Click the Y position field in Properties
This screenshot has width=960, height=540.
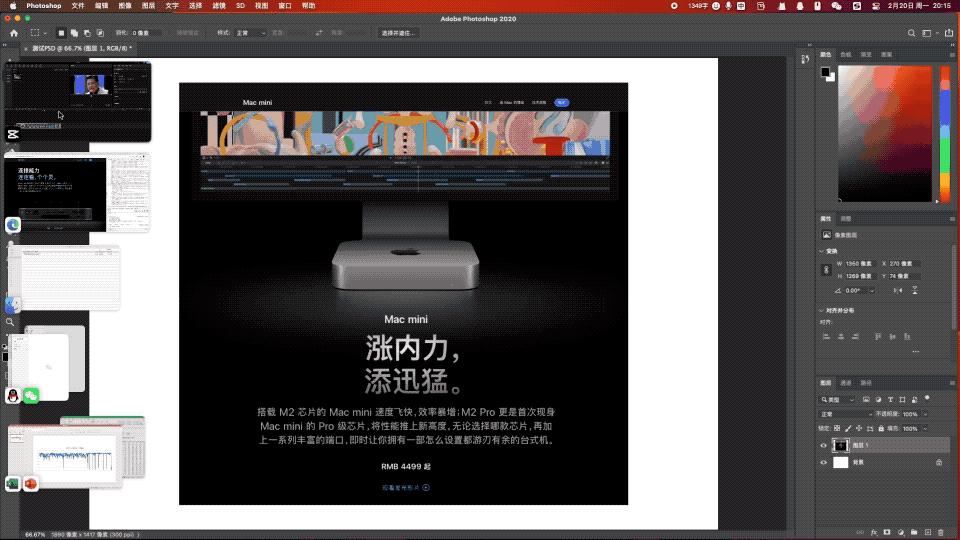904,276
